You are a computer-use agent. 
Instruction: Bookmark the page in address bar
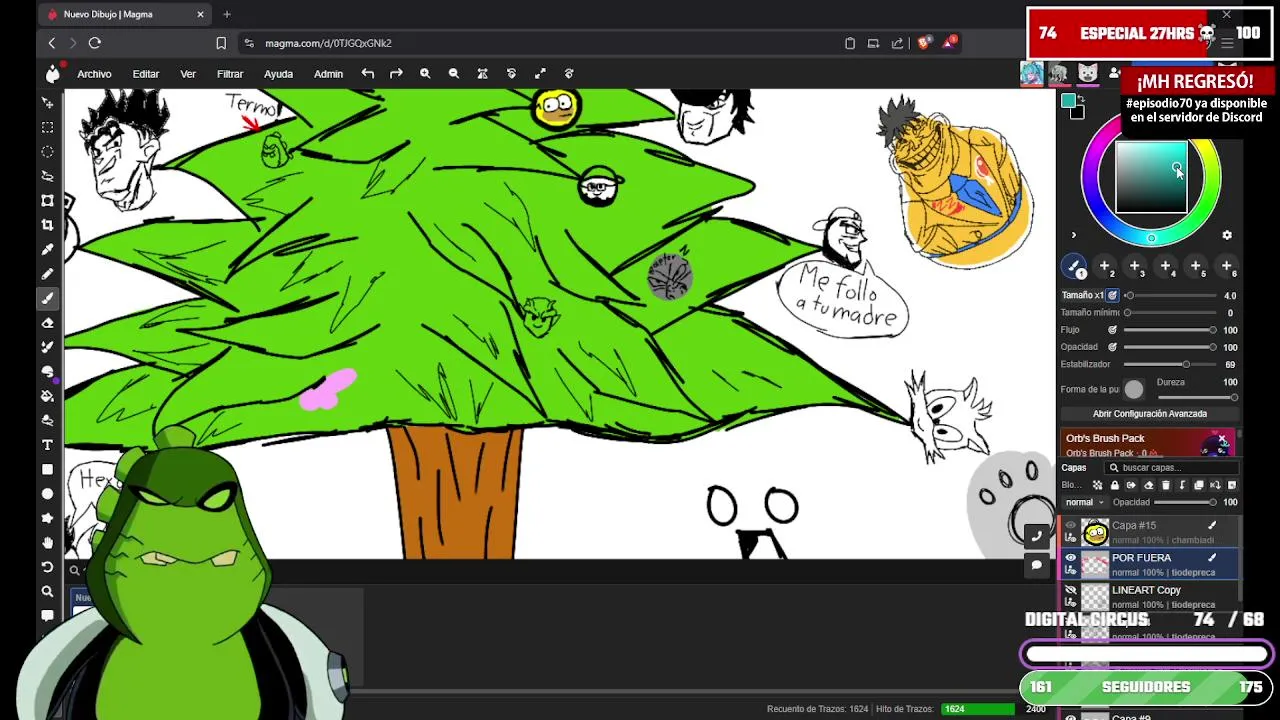221,43
